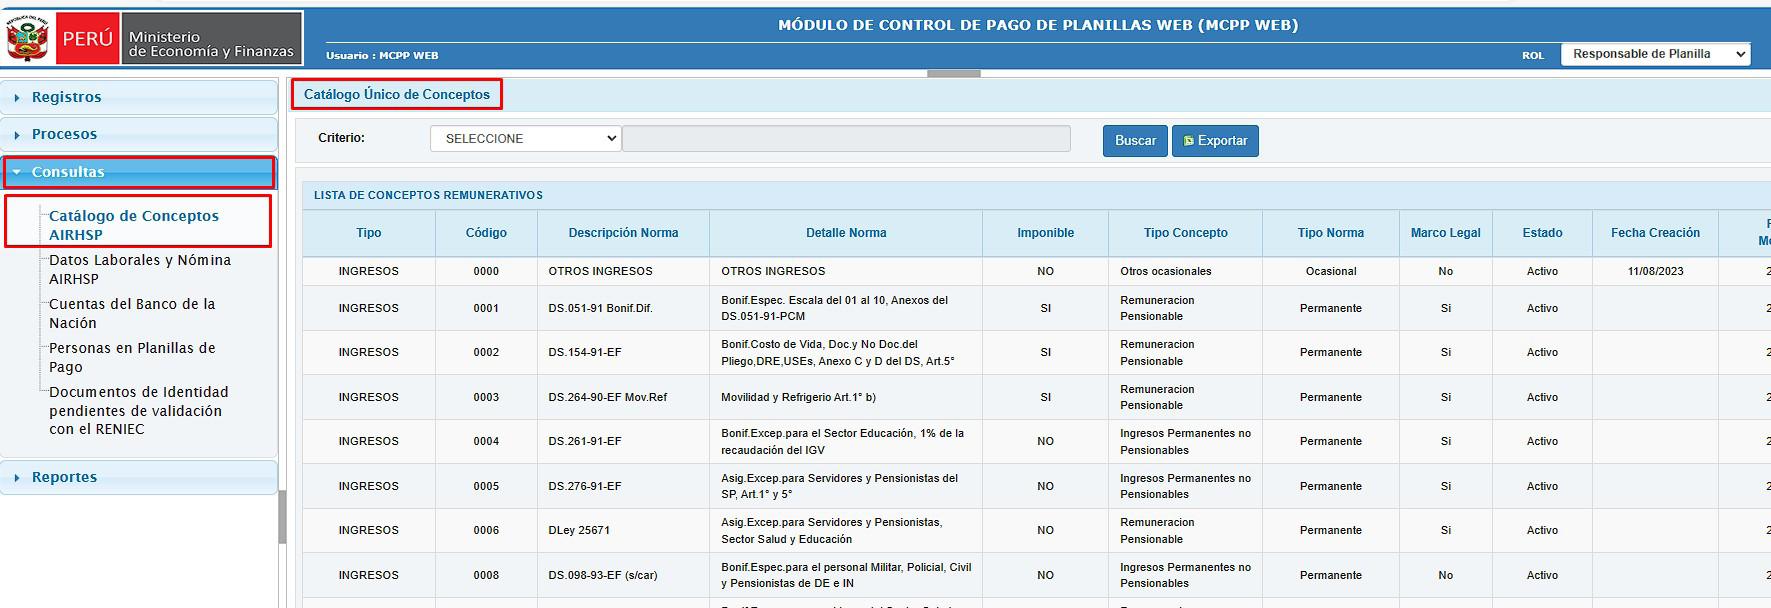This screenshot has height=608, width=1771.
Task: Click the Detalle Norma column header
Action: [846, 233]
